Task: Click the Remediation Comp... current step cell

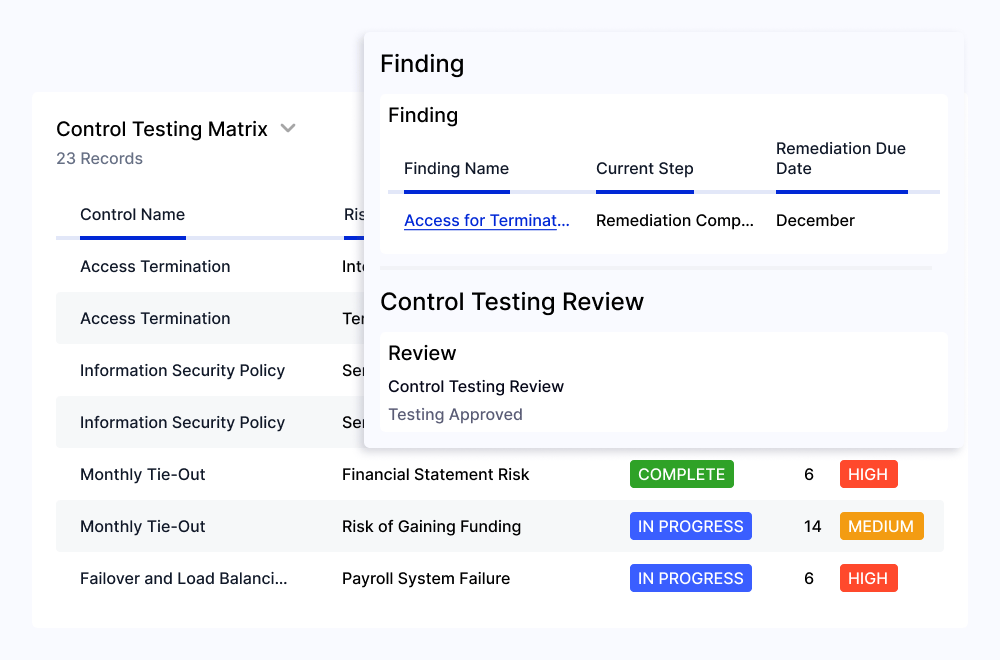Action: tap(675, 221)
